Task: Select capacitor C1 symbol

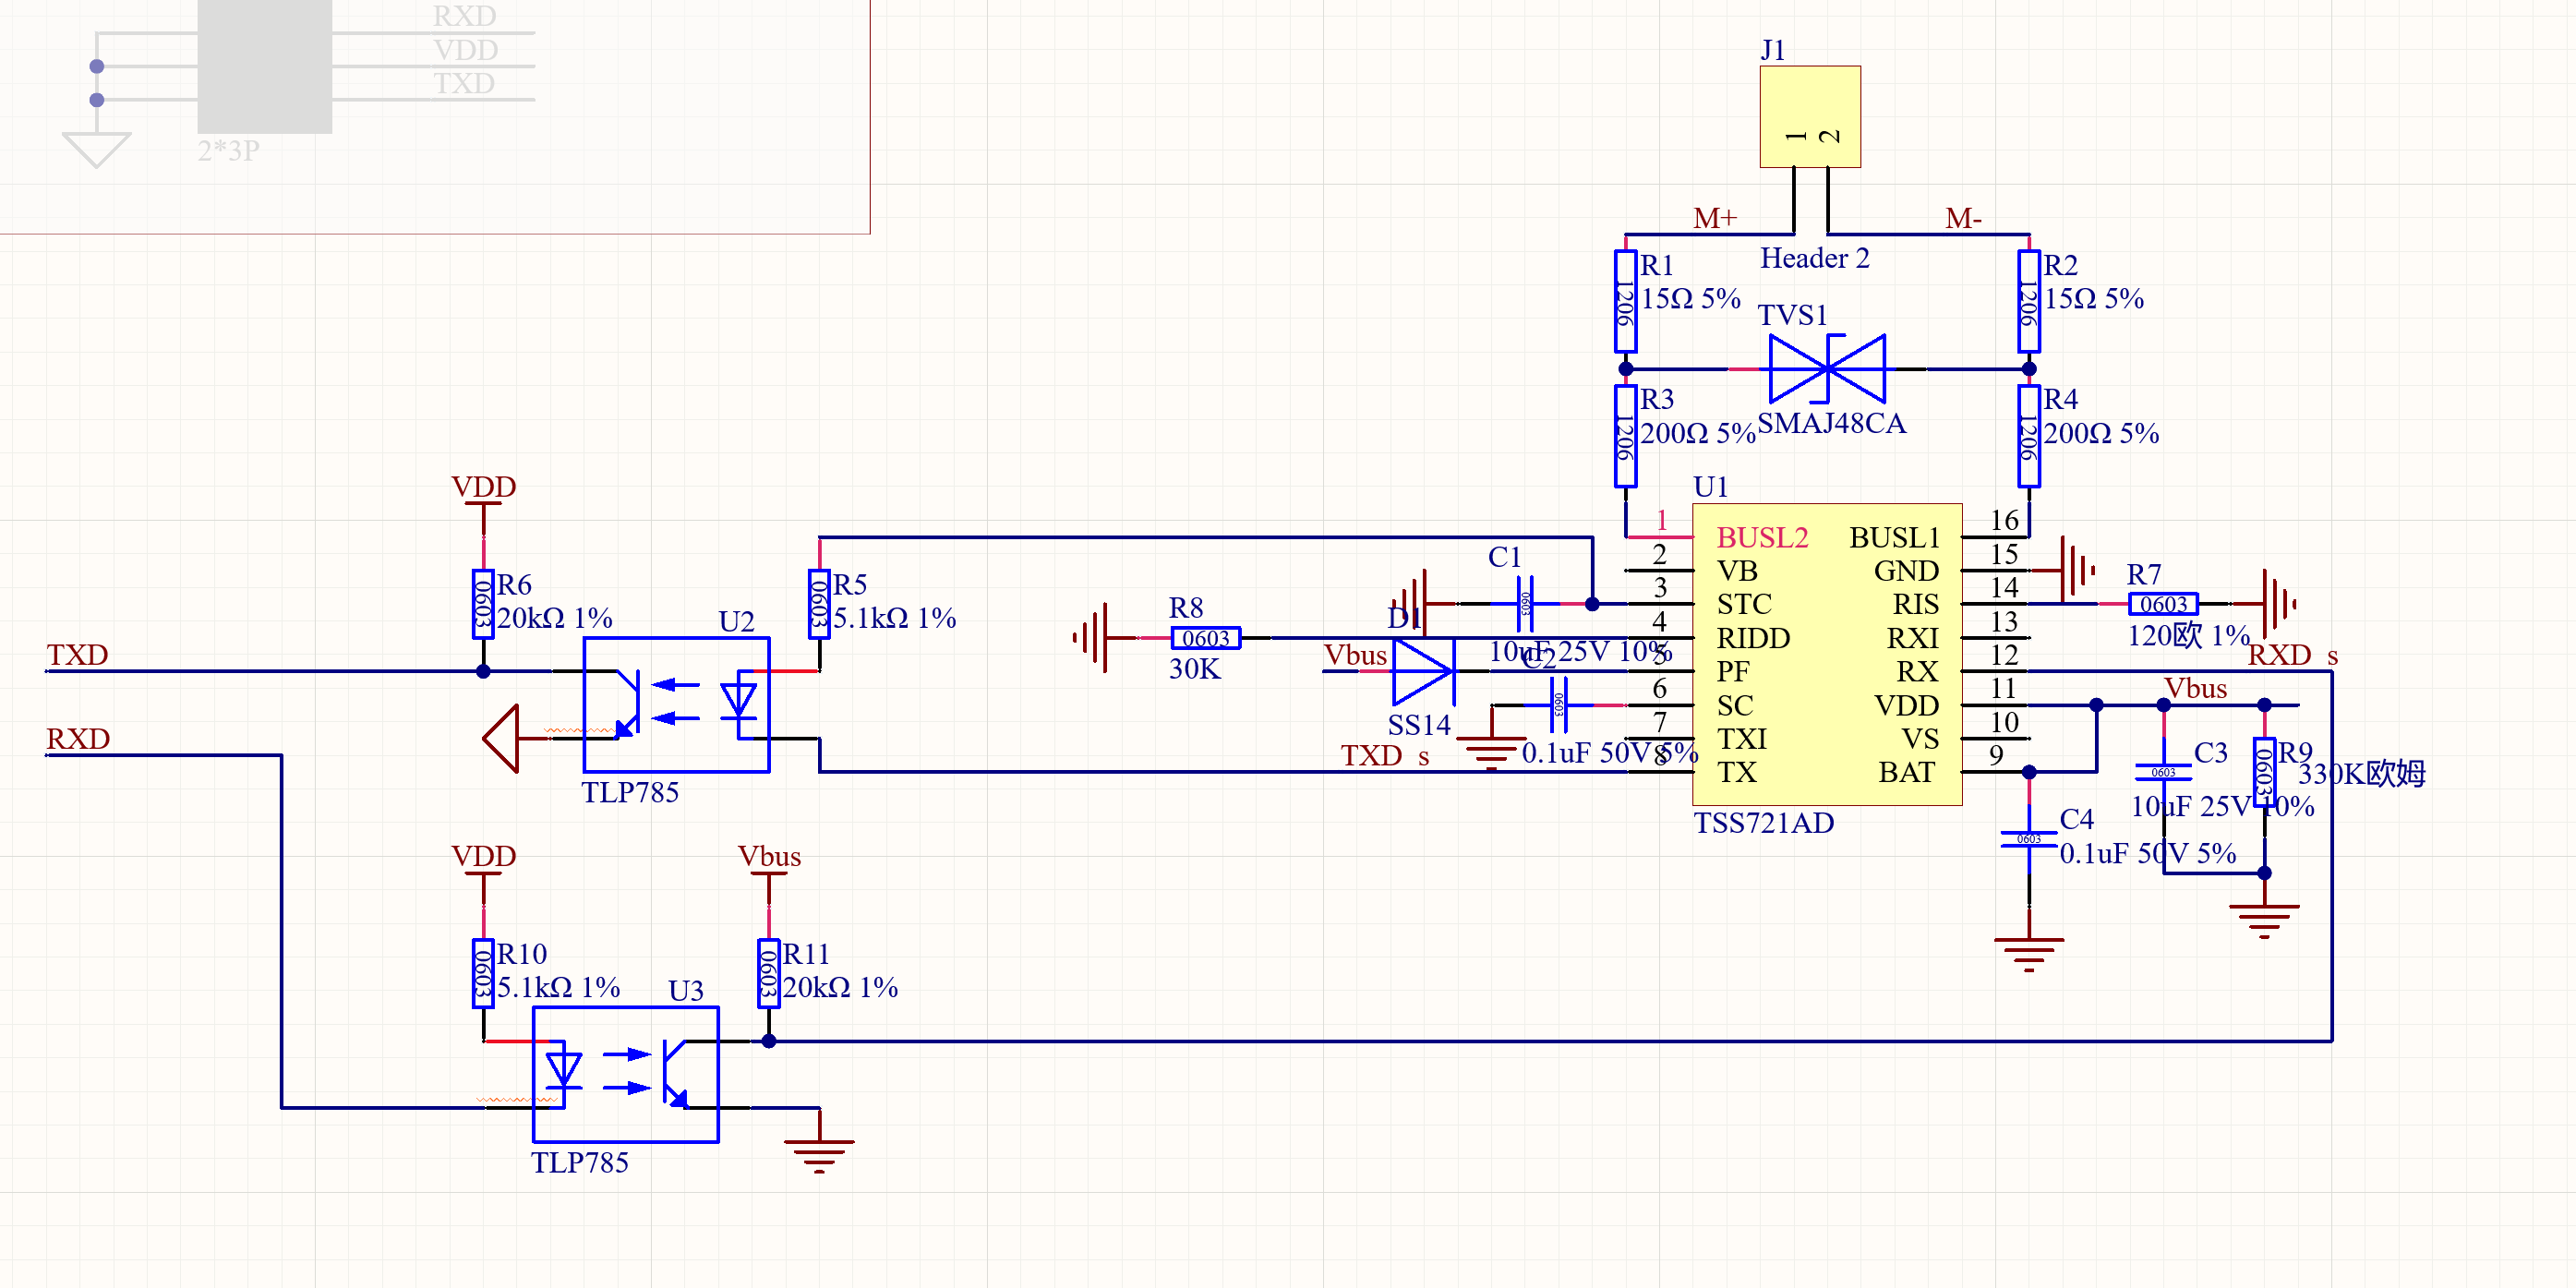Action: (x=1524, y=604)
